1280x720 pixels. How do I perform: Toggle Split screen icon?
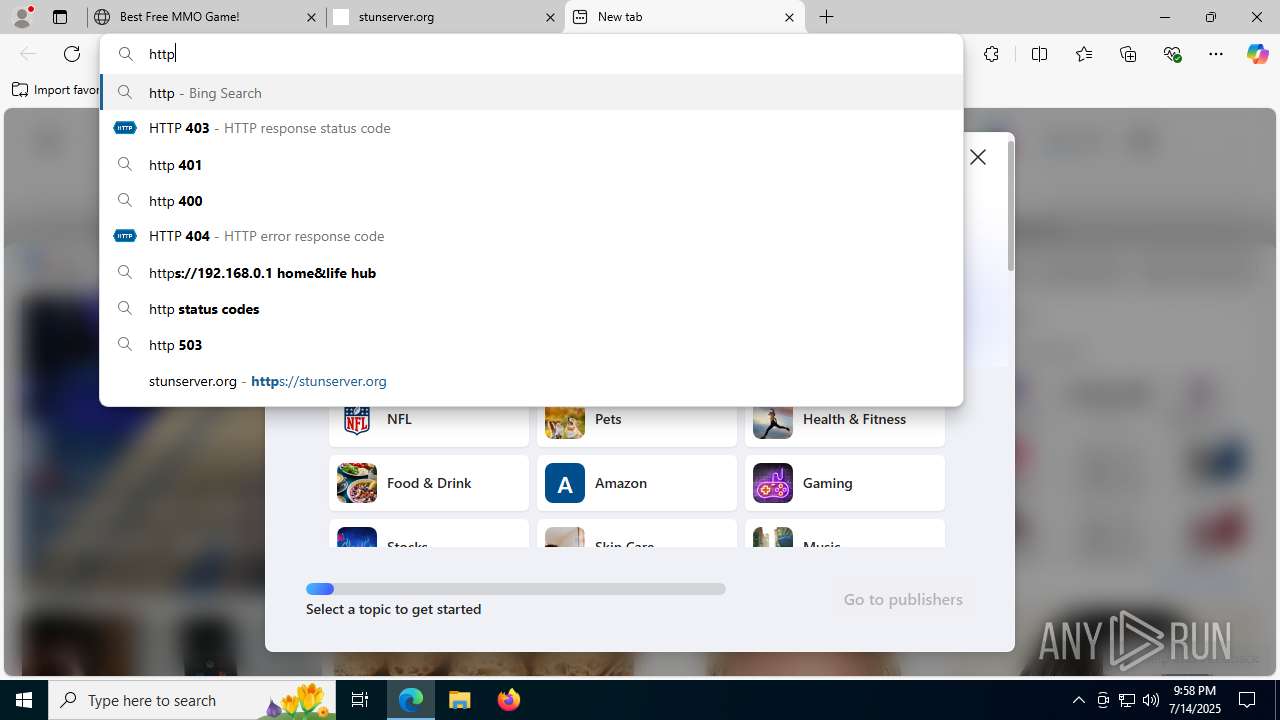[x=1039, y=54]
